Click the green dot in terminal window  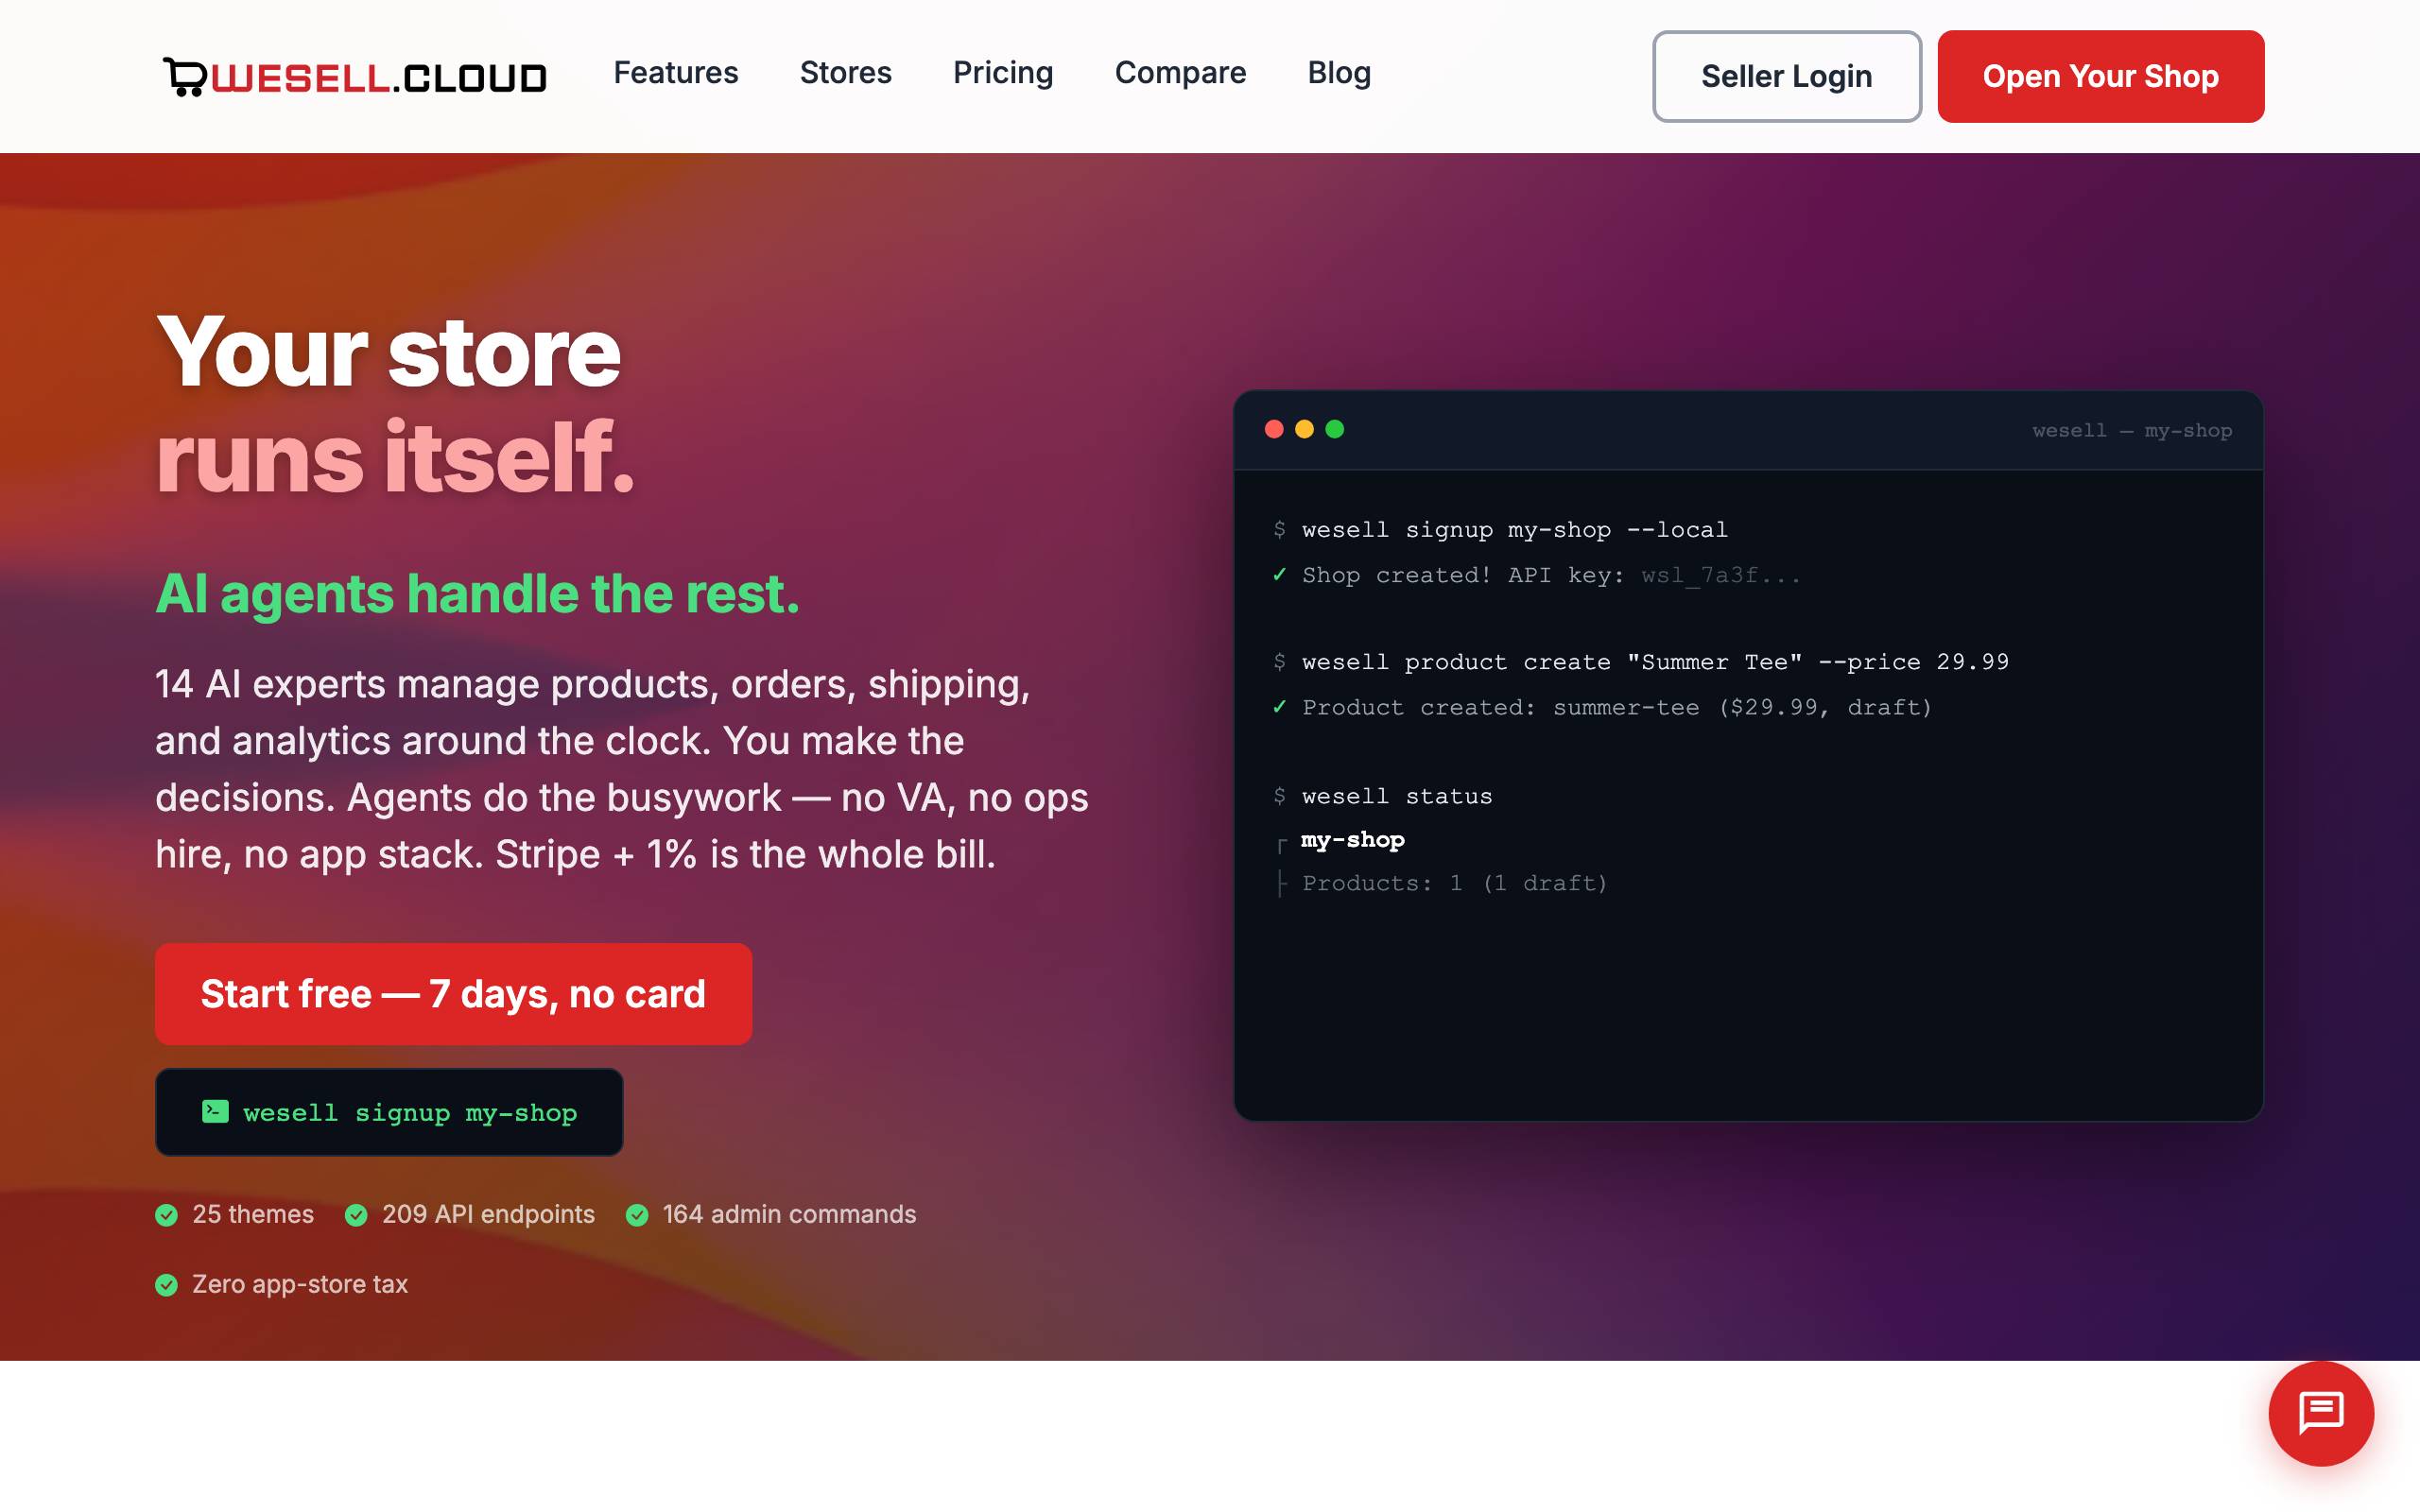pos(1334,429)
